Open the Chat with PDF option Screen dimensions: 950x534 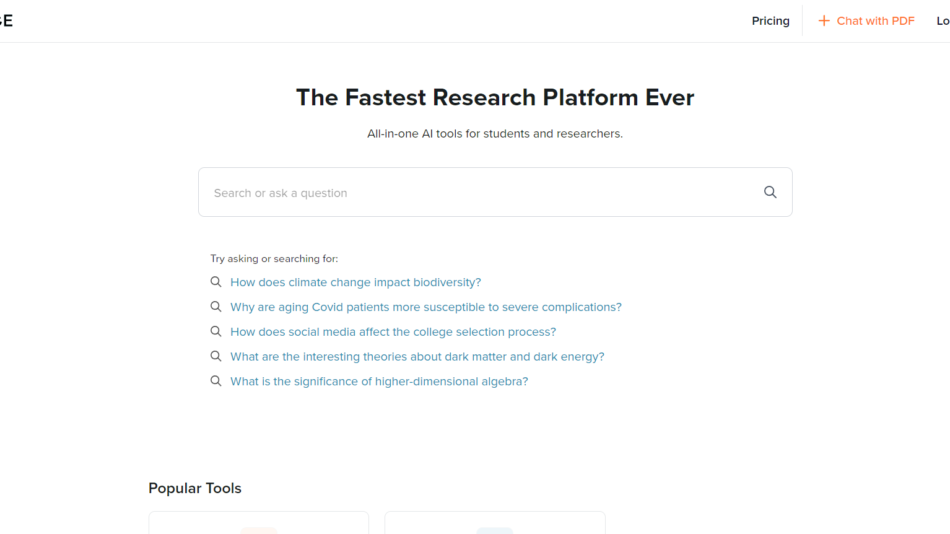point(875,21)
